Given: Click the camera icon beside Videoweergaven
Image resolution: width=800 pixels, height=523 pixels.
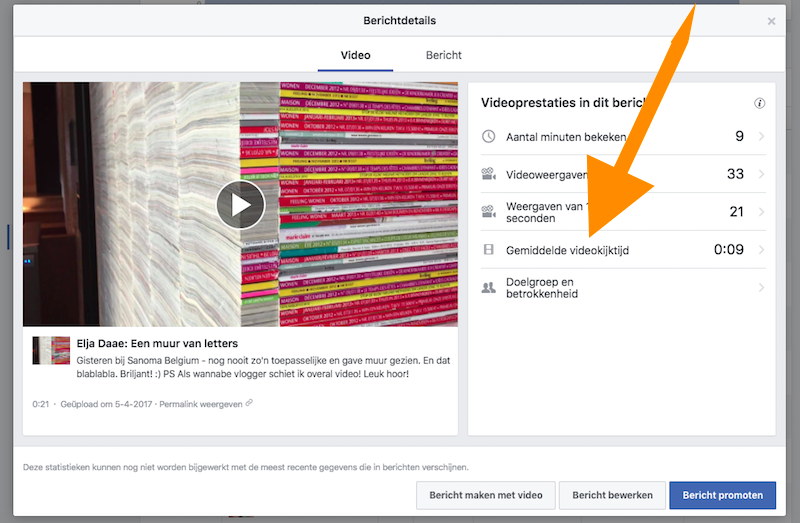Looking at the screenshot, I should pos(488,174).
